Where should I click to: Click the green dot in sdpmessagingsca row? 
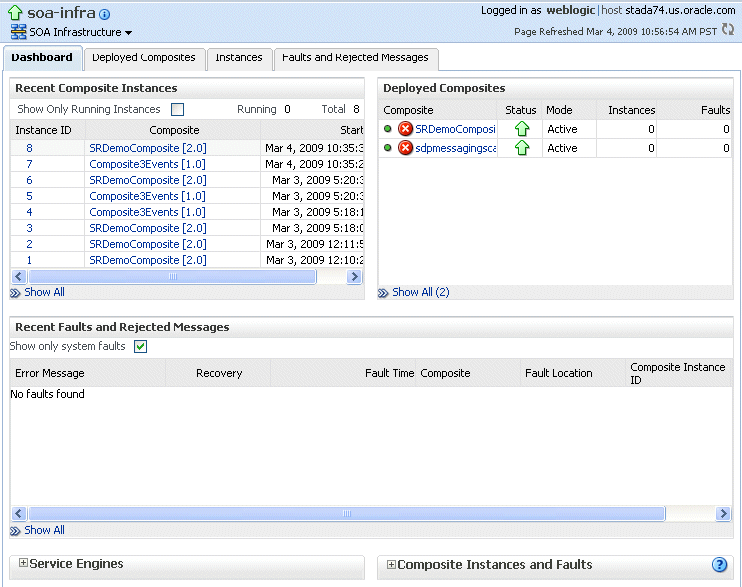pos(388,148)
